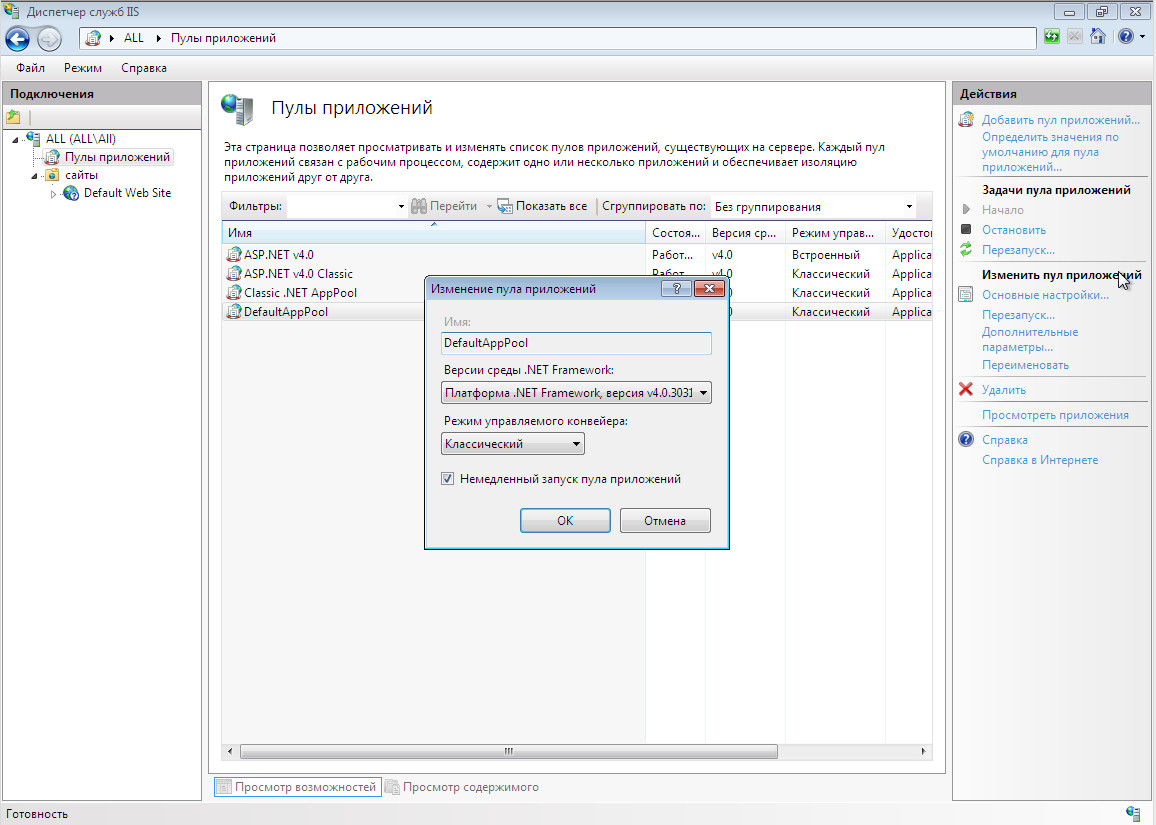The height and width of the screenshot is (825, 1156).
Task: Click the green refresh icon in address bar
Action: pos(1052,37)
